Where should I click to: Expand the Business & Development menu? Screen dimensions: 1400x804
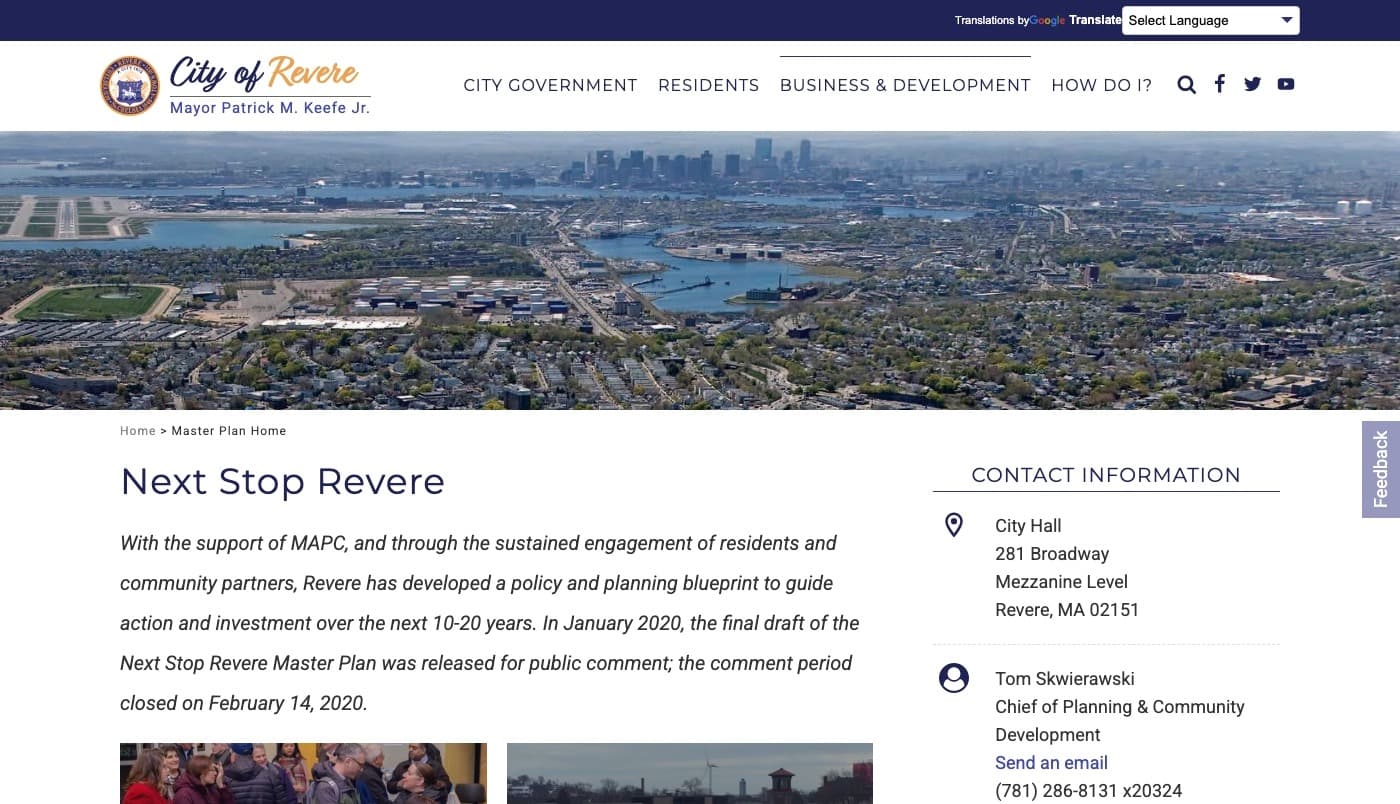904,86
